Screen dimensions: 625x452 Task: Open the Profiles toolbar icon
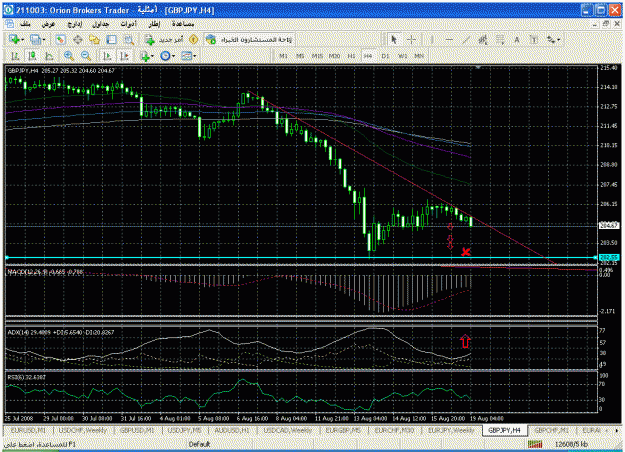35,39
